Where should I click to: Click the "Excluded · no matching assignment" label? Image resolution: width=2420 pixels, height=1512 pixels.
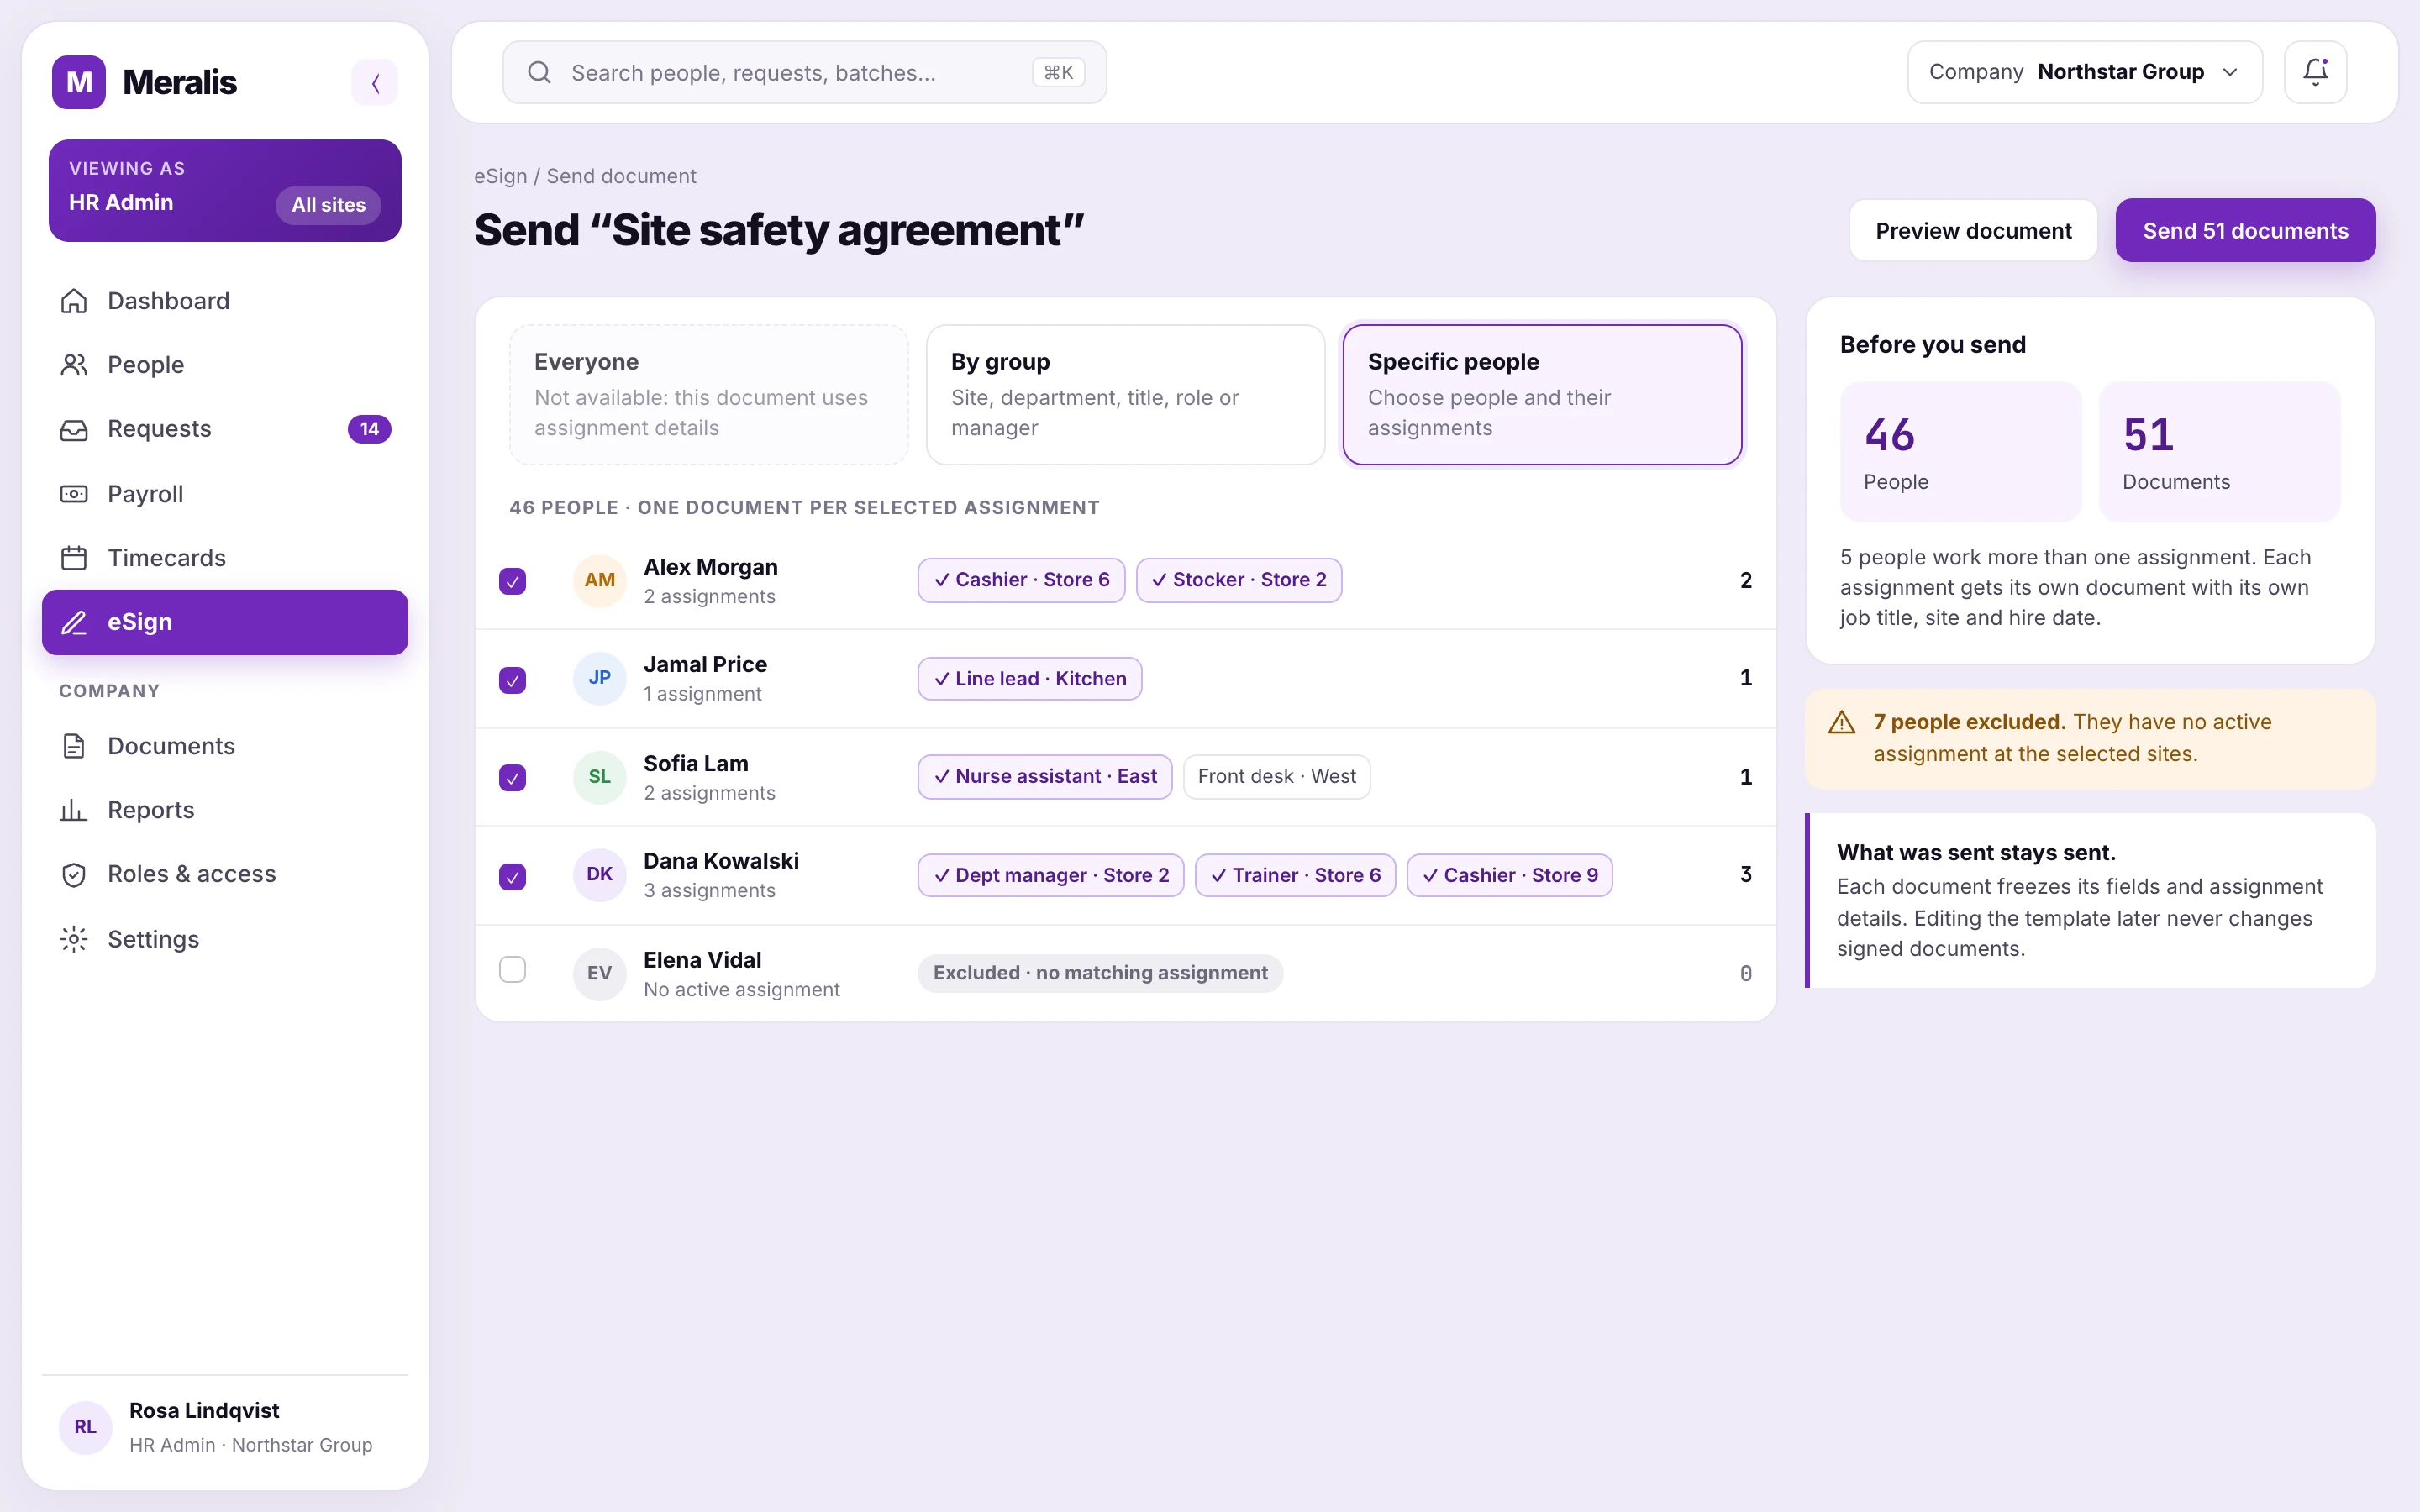(1100, 973)
